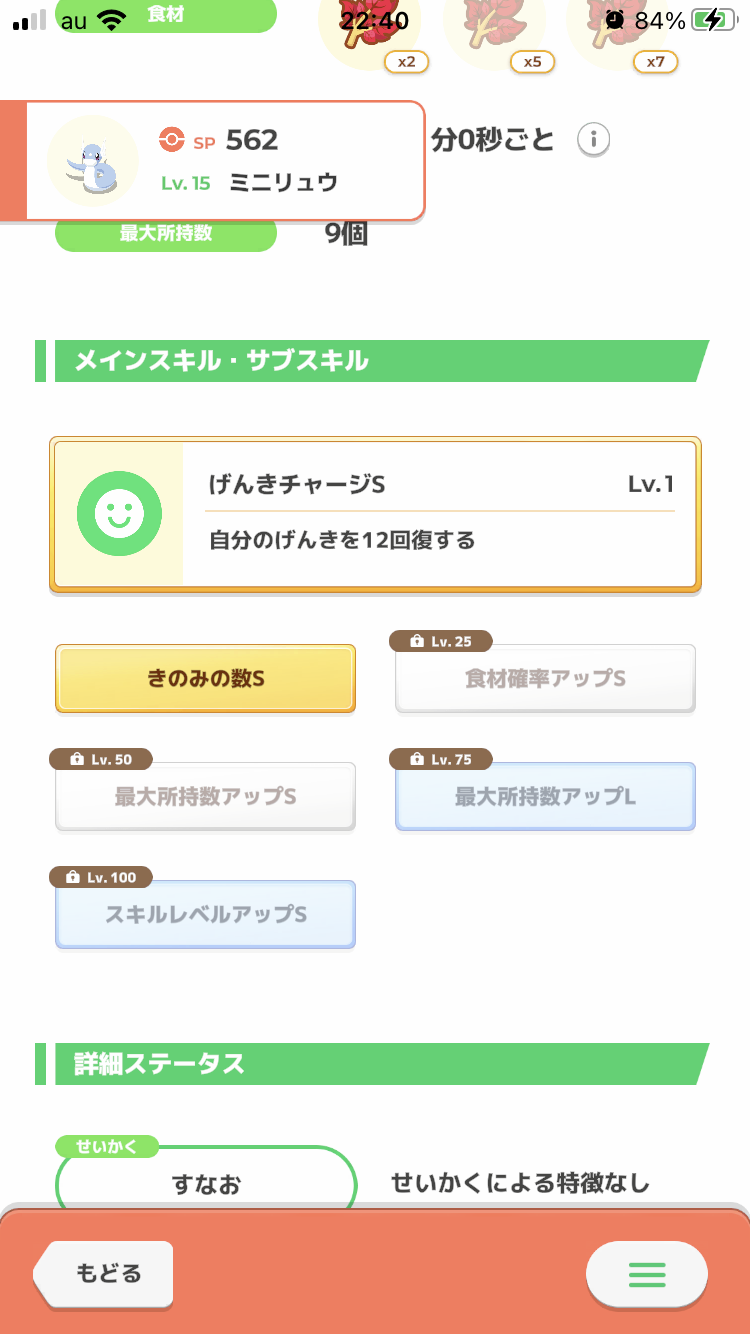Select the きのみの数S sub skill
This screenshot has height=1334, width=750.
tap(205, 679)
